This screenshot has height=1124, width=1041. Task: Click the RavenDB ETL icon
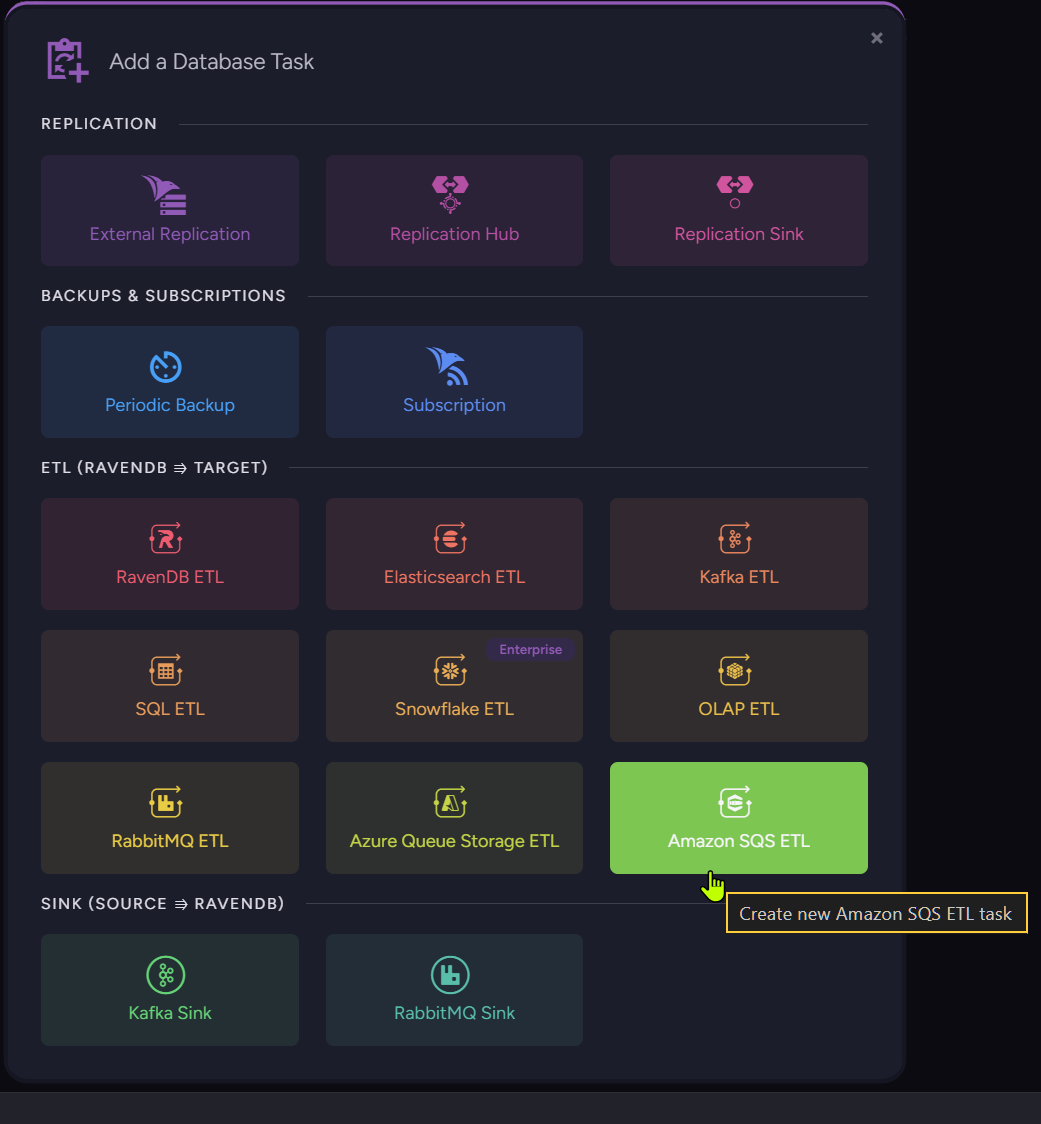(x=166, y=538)
